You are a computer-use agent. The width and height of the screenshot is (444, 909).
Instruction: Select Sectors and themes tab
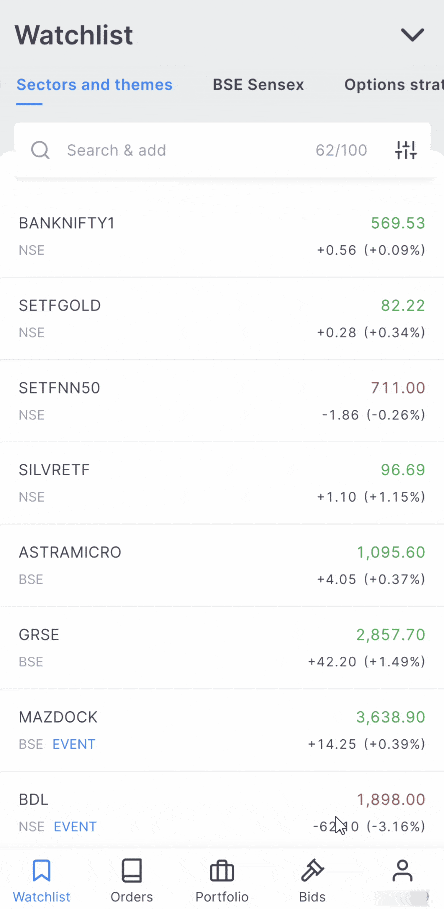point(94,85)
